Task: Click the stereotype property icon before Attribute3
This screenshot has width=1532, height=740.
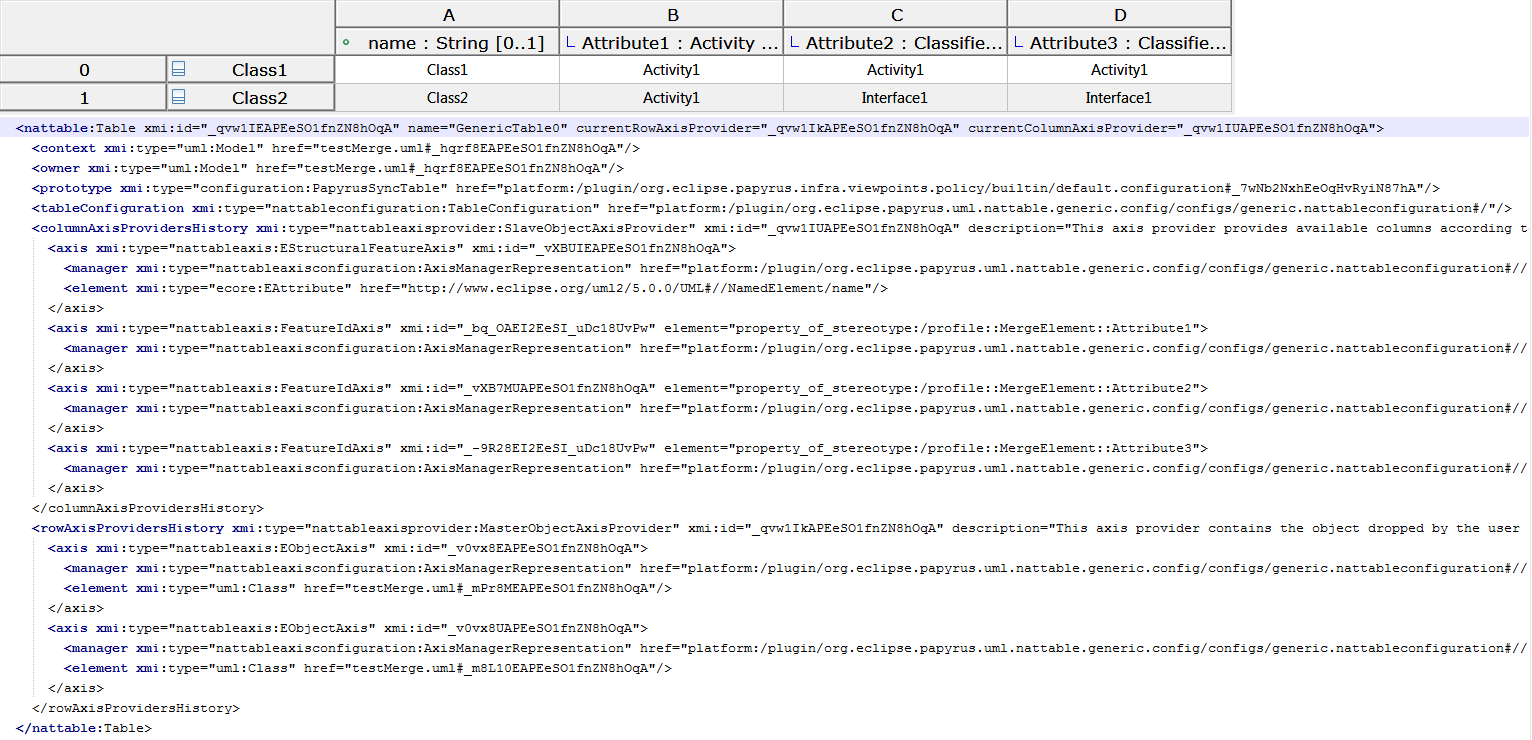Action: (1019, 42)
